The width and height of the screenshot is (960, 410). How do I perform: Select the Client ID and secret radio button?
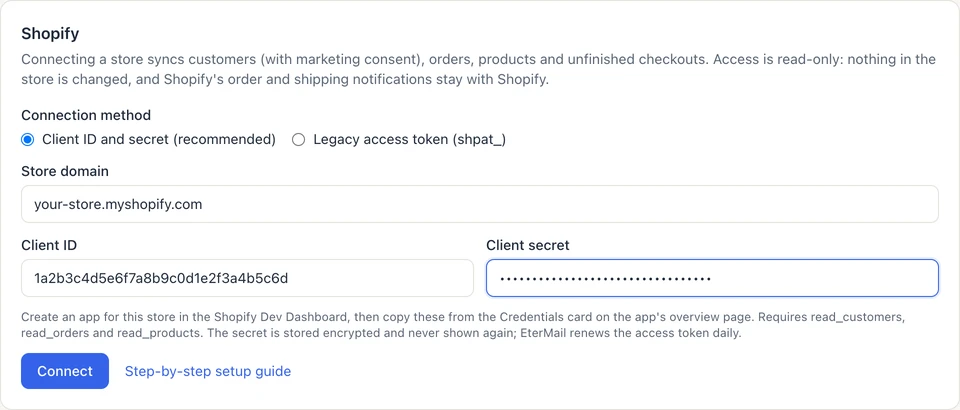[28, 140]
